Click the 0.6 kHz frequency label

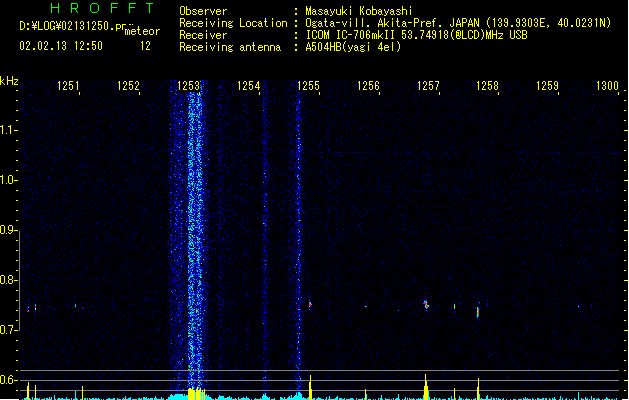click(x=8, y=380)
